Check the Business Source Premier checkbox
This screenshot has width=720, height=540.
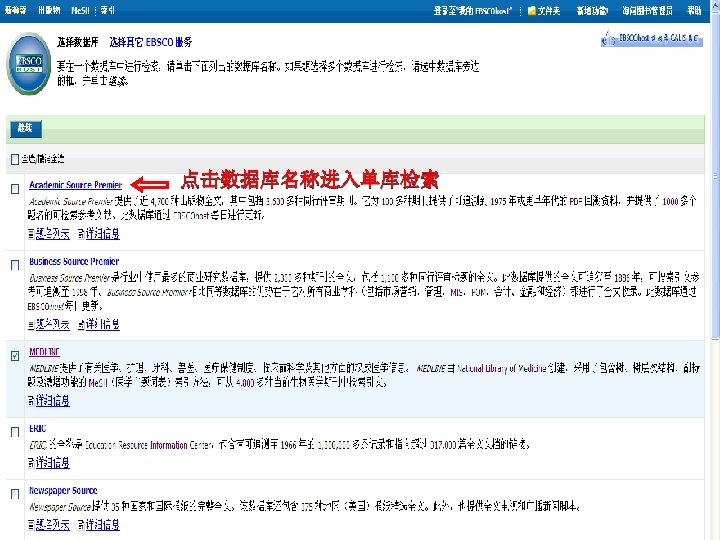pyautogui.click(x=15, y=265)
